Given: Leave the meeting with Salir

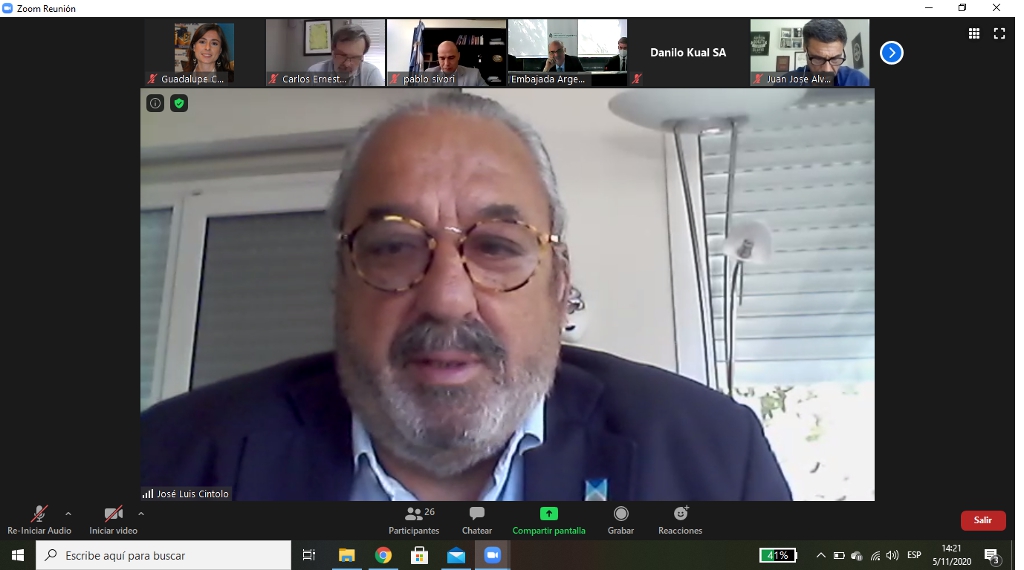Looking at the screenshot, I should tap(982, 520).
